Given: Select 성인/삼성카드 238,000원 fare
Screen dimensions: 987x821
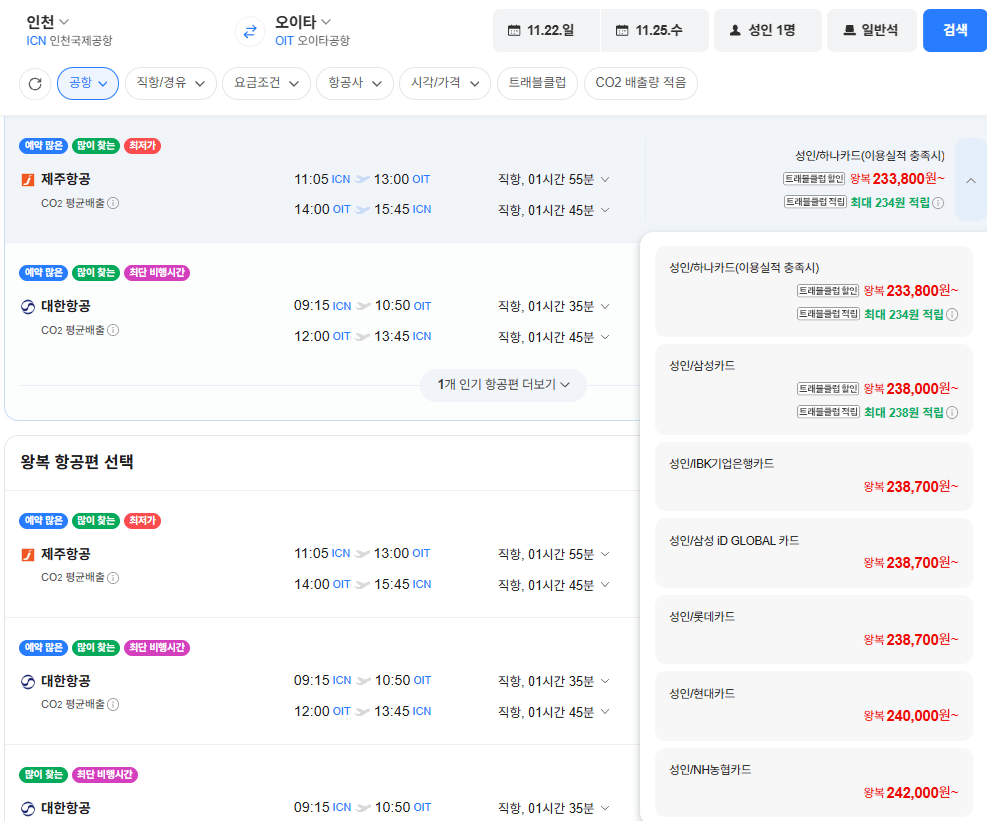Looking at the screenshot, I should click(814, 389).
